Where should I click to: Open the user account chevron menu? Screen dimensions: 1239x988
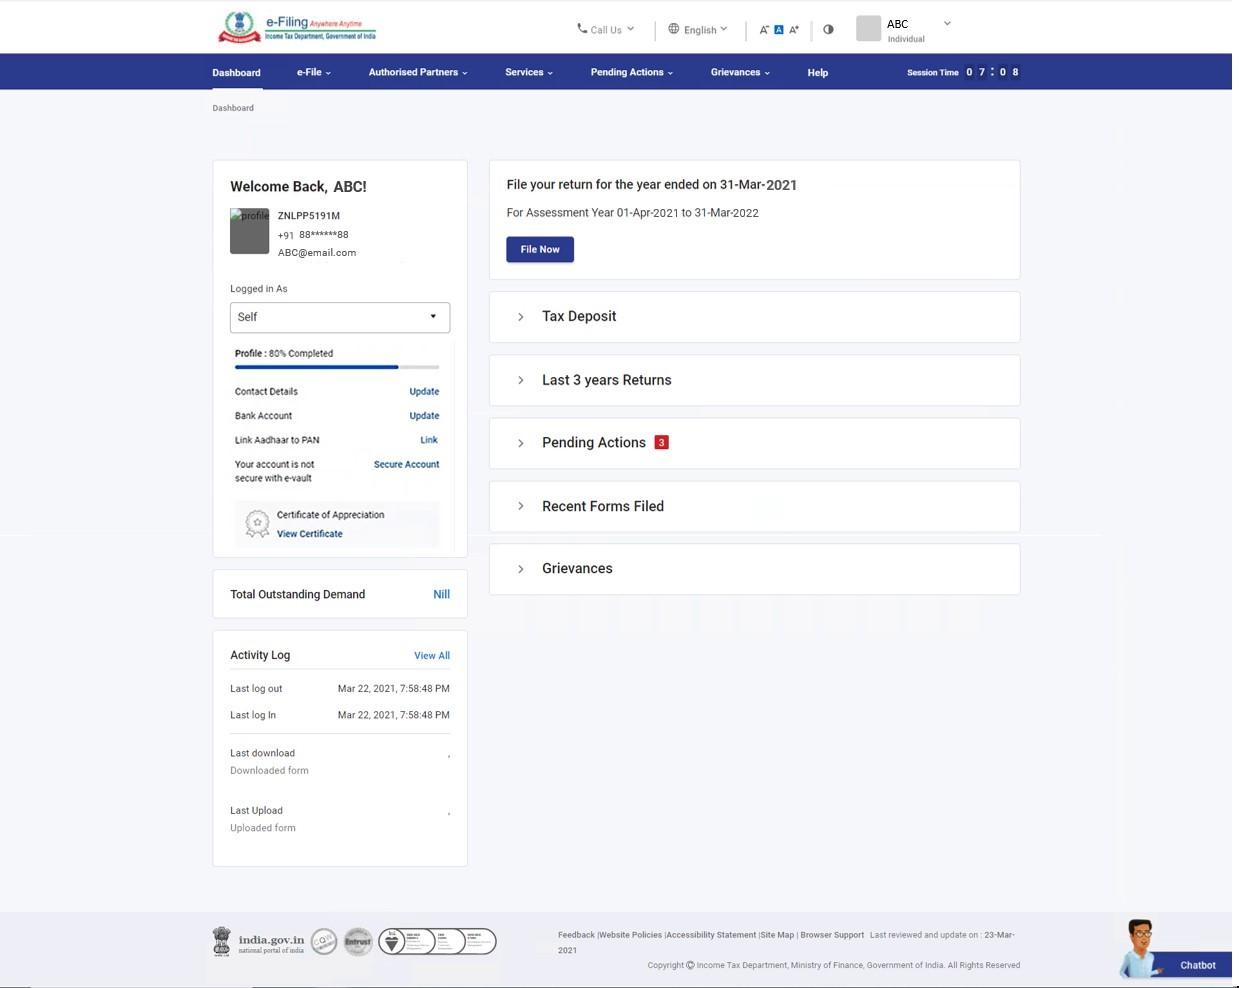click(945, 22)
